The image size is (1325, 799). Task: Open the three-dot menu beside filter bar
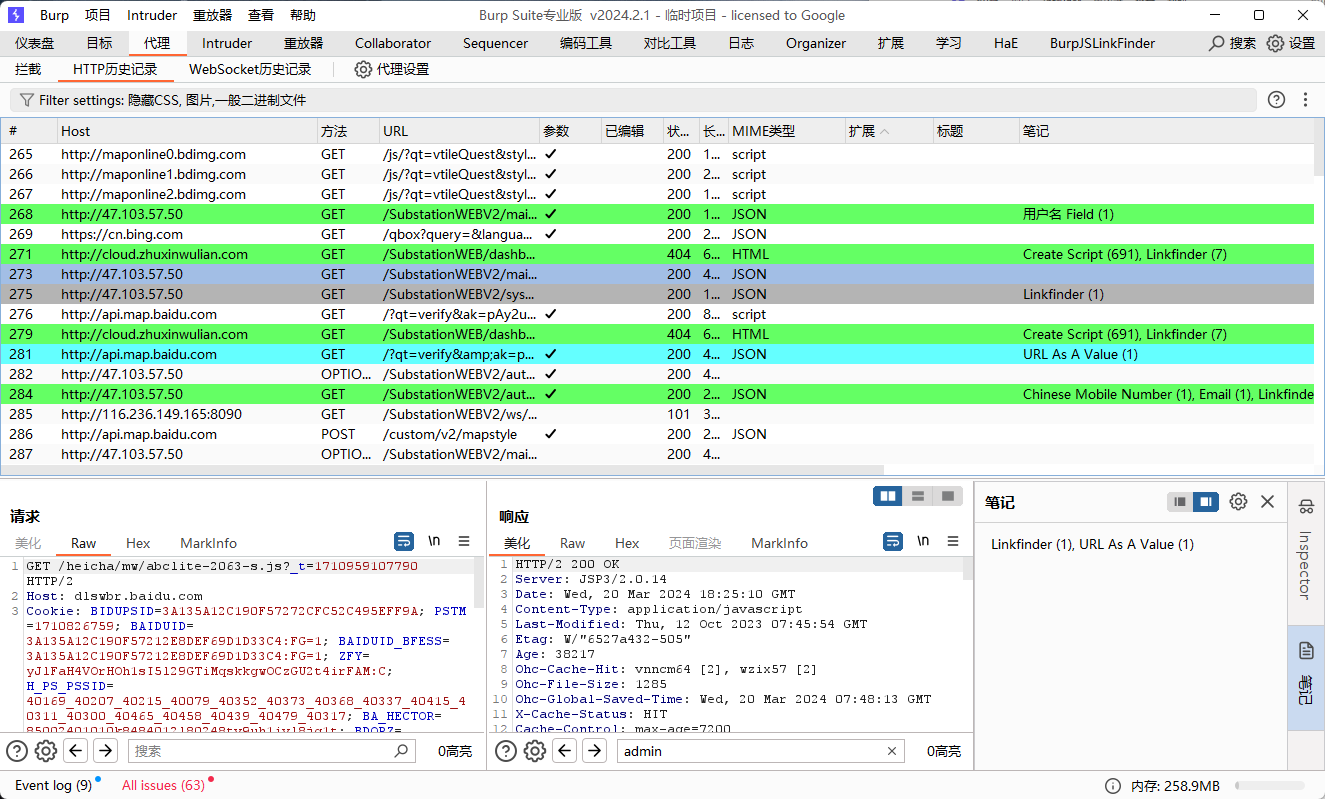1305,100
